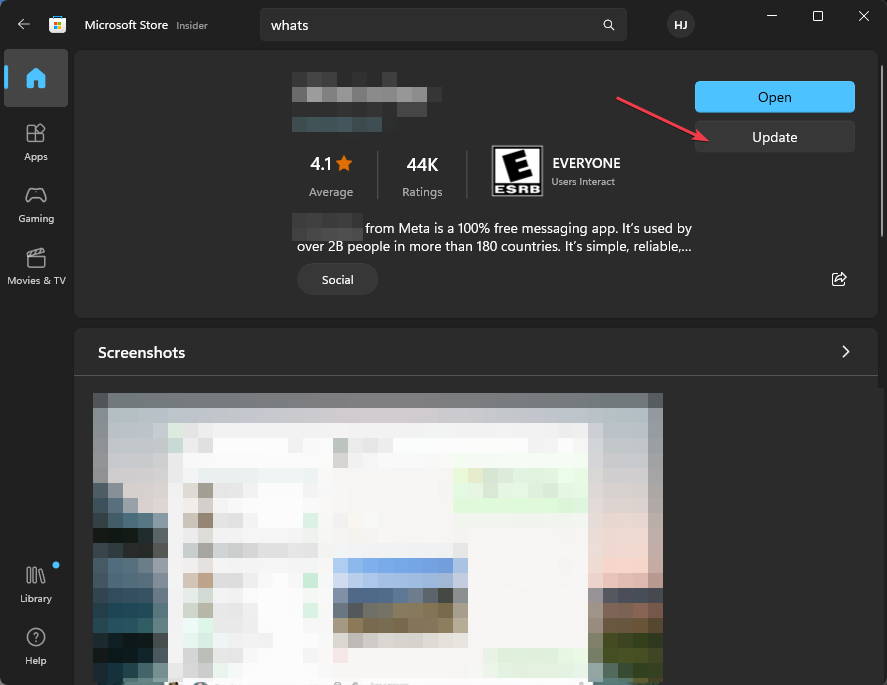Image resolution: width=887 pixels, height=685 pixels.
Task: Click the Screenshots section heading
Action: [141, 352]
